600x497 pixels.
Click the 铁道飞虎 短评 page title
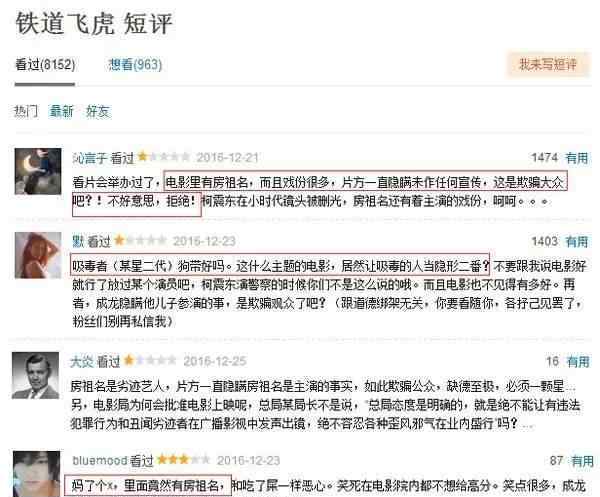tap(94, 24)
